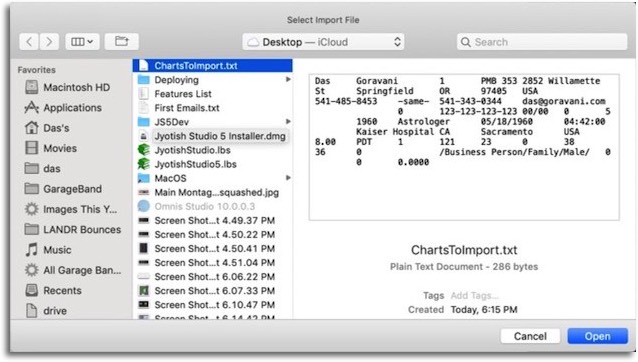Click into the Search field

[x=542, y=42]
